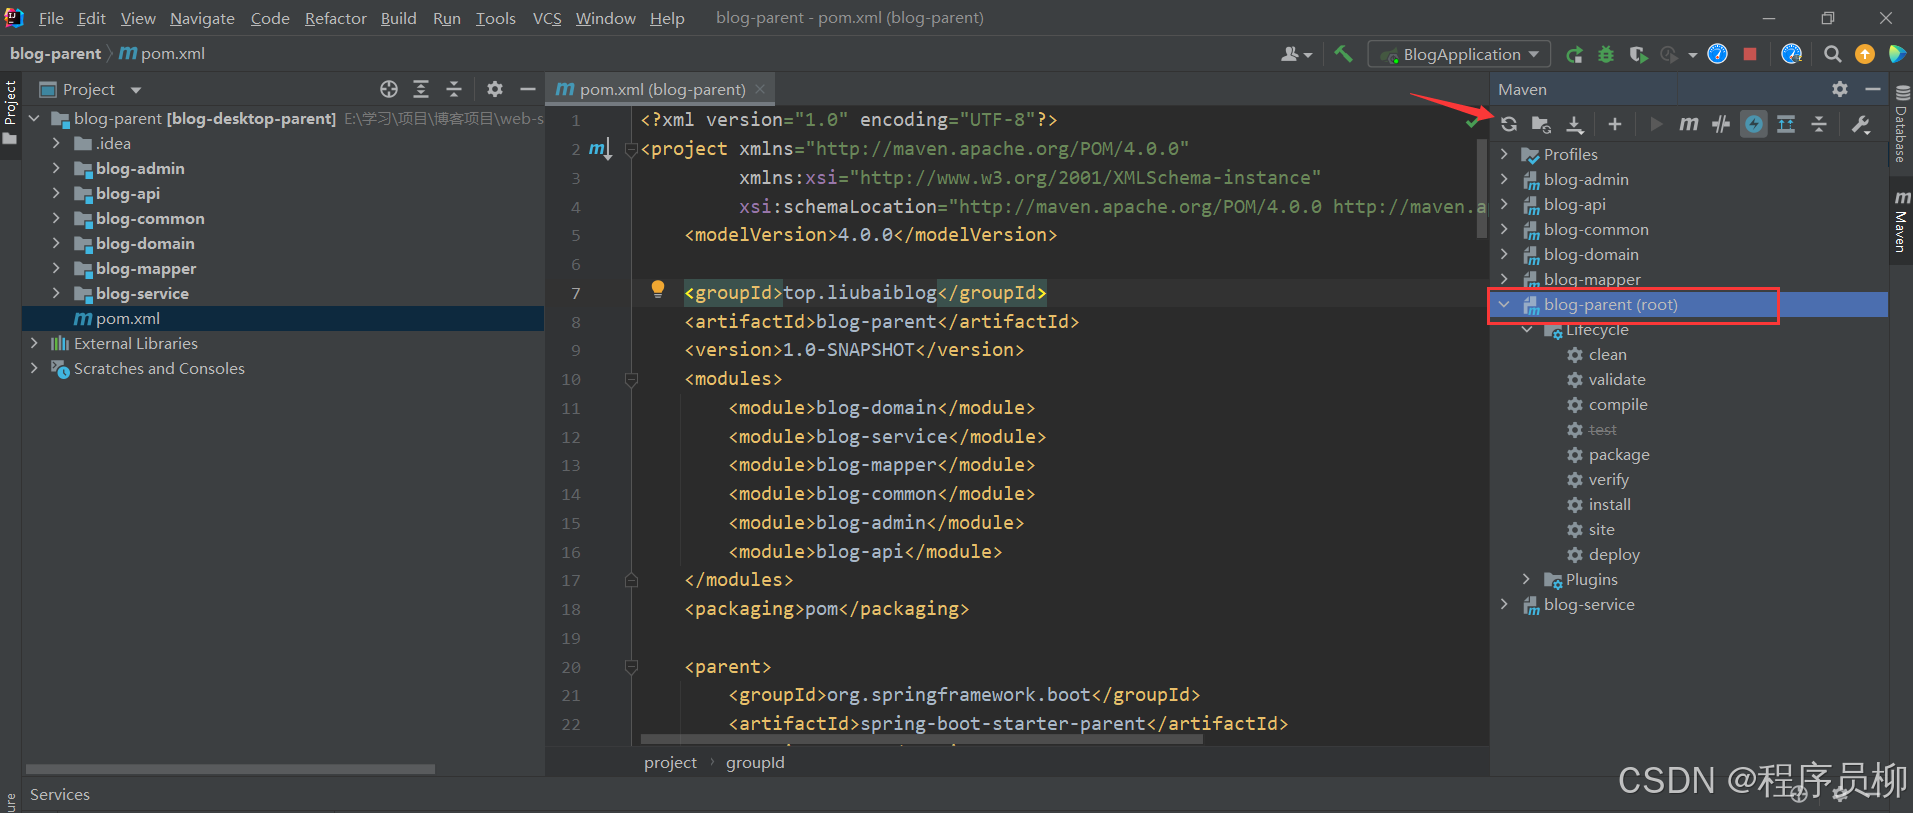This screenshot has width=1913, height=813.
Task: Select the pom.xml (blog-parent) editor tab
Action: 662,89
